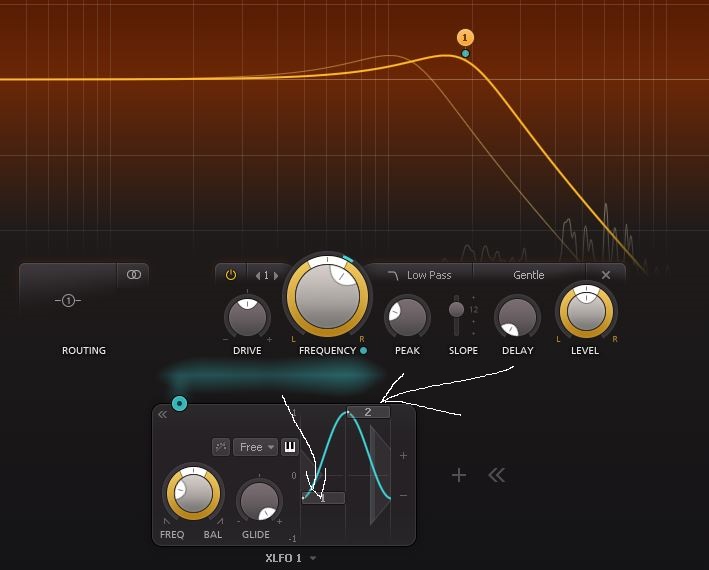
Task: Select the next filter with right arrow
Action: (x=276, y=275)
